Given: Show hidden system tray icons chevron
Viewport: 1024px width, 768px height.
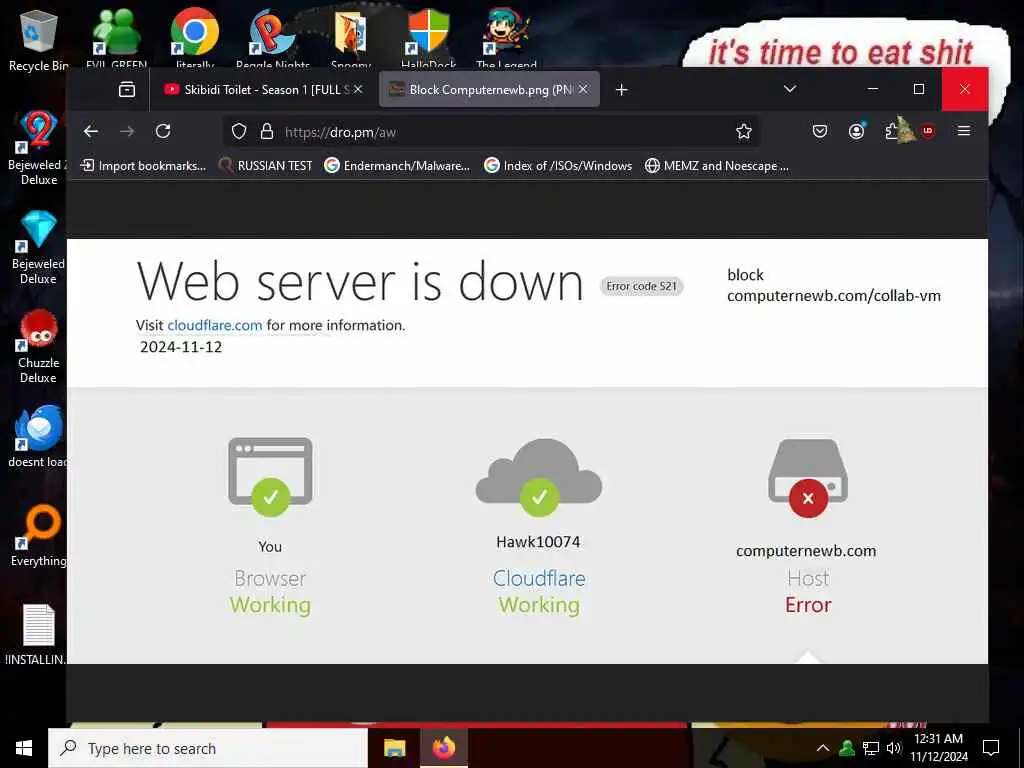Looking at the screenshot, I should pyautogui.click(x=823, y=748).
